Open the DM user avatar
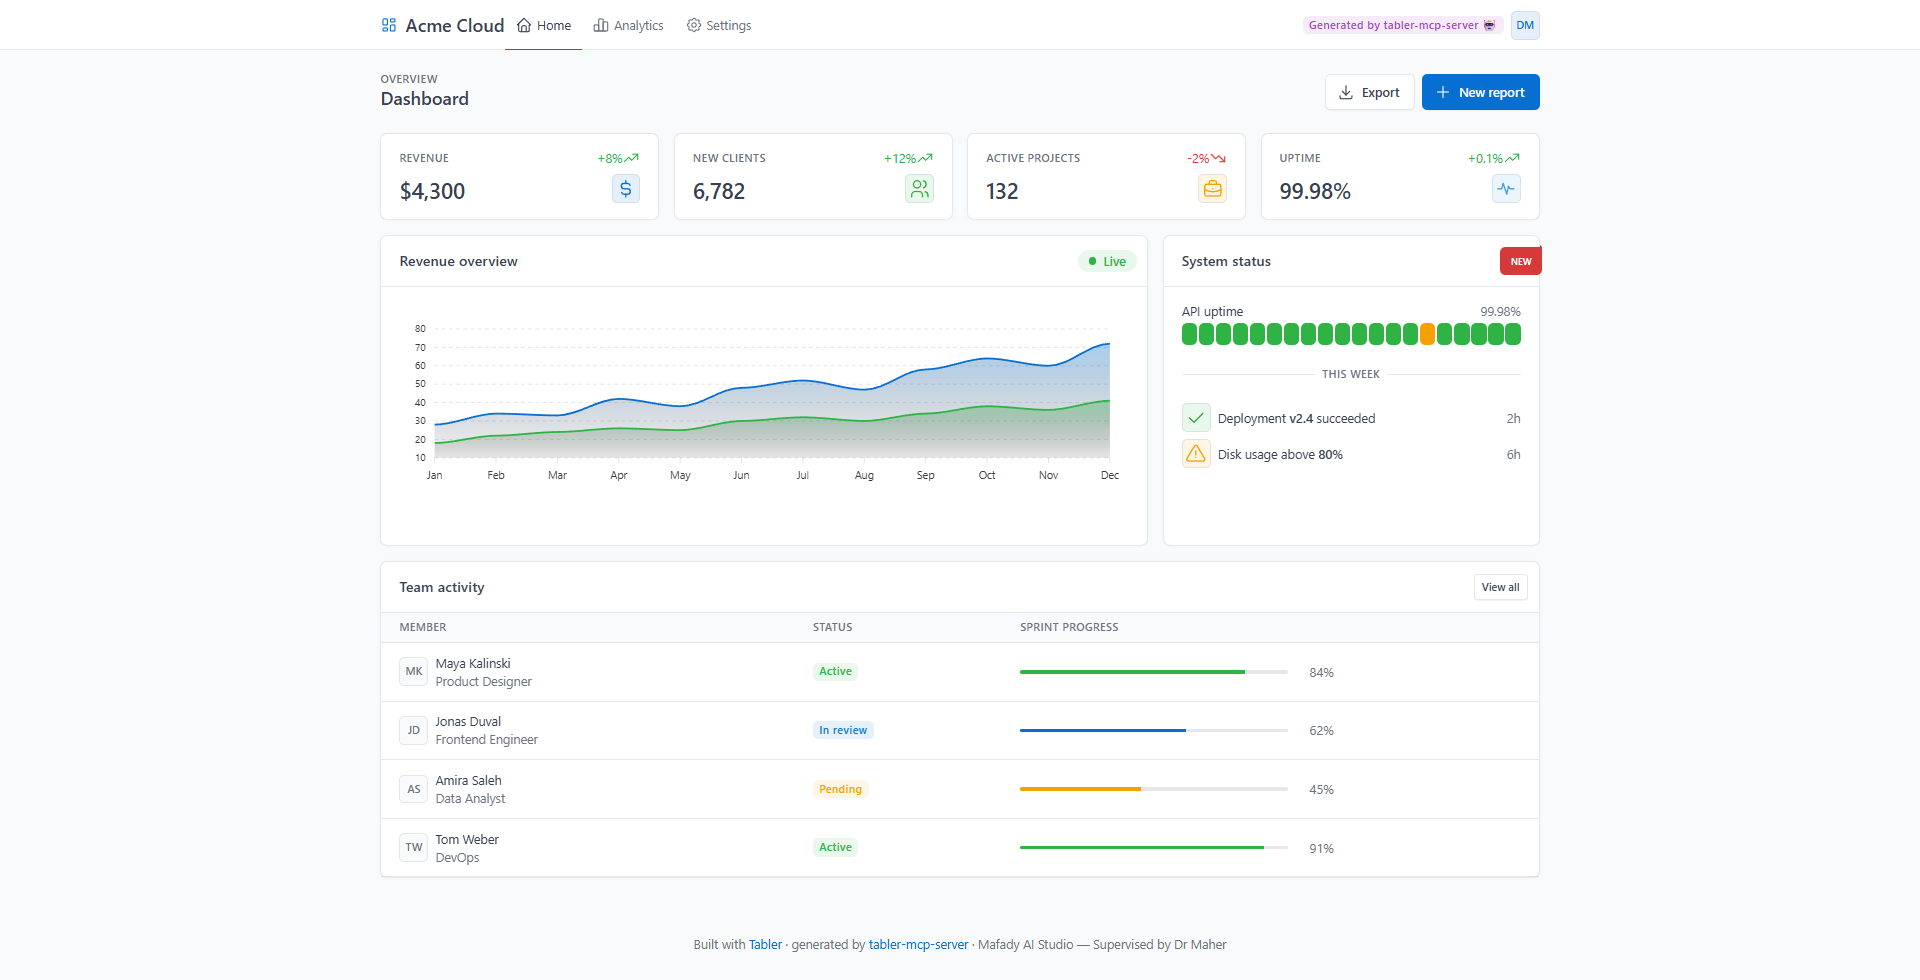This screenshot has width=1920, height=980. pos(1525,25)
